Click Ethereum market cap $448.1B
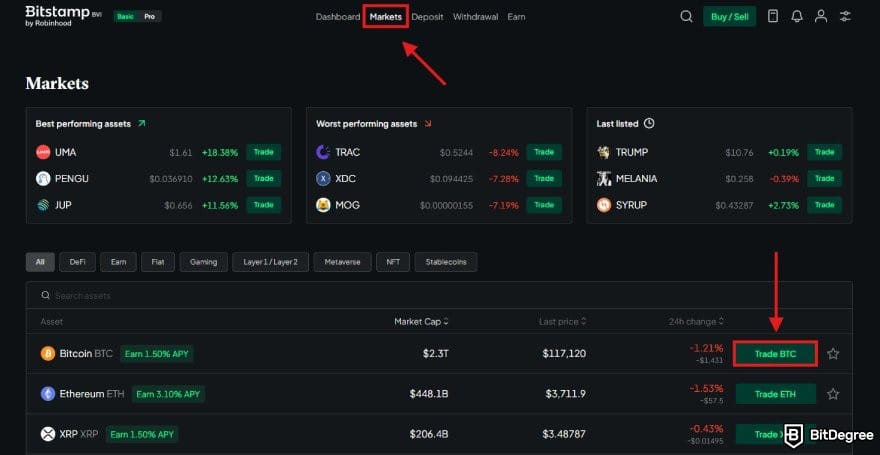This screenshot has width=880, height=455. [x=429, y=394]
